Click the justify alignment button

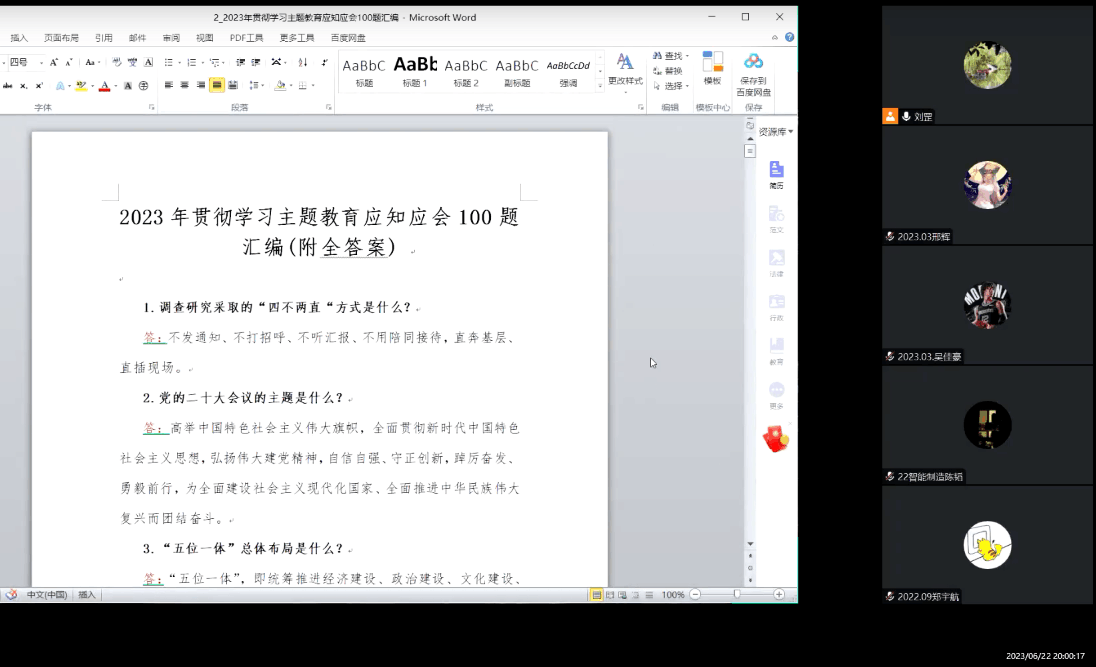click(x=216, y=85)
